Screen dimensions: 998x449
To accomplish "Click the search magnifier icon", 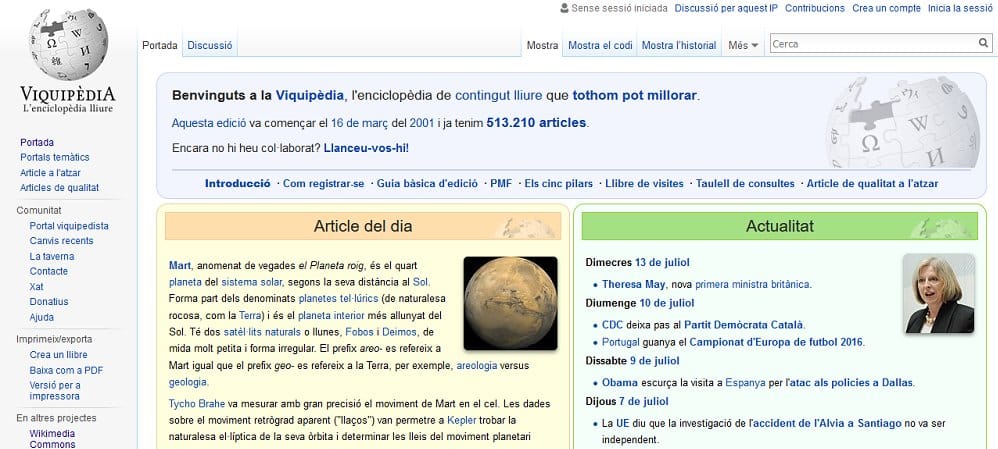I will point(983,44).
